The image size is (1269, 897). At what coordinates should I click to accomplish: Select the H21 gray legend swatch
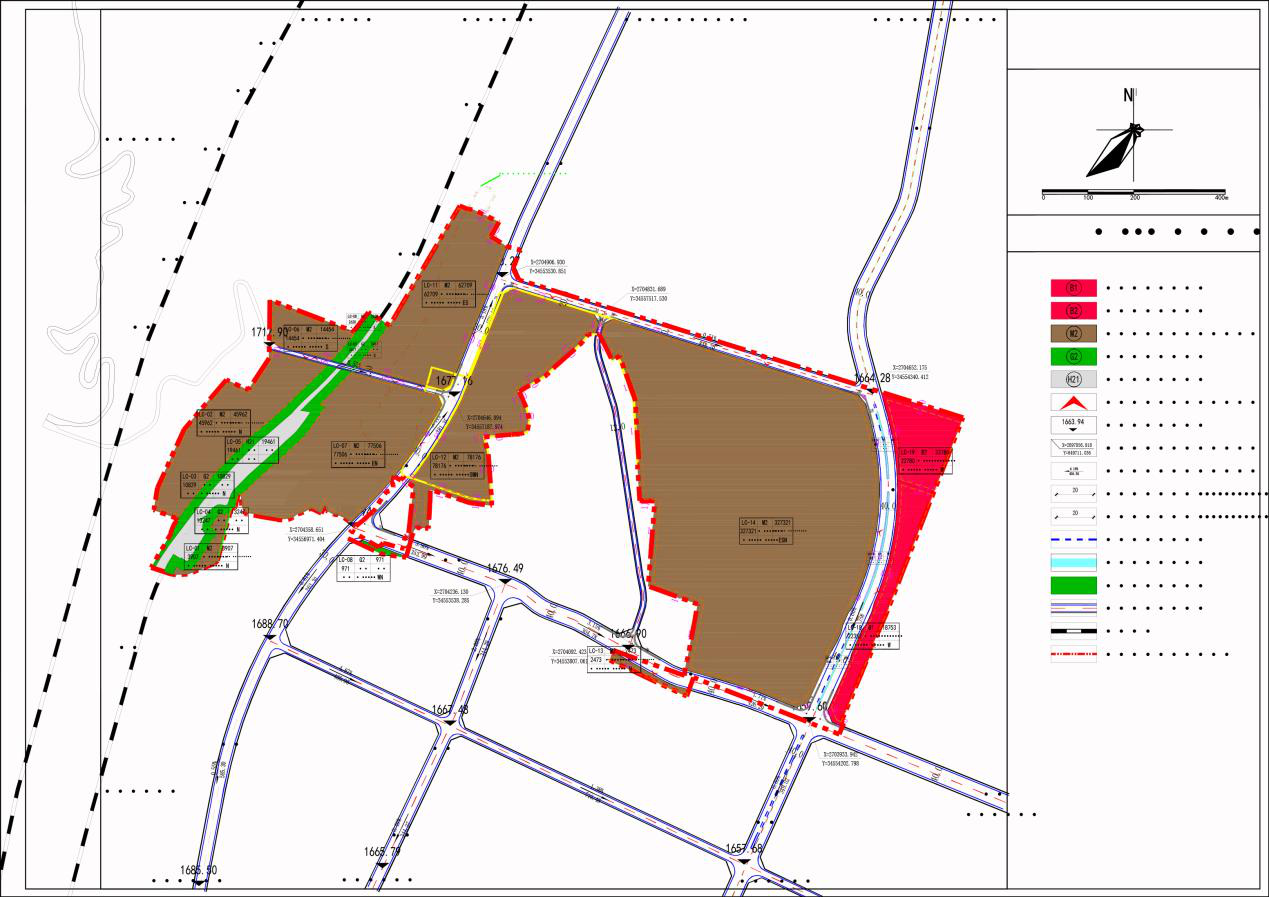(x=1073, y=380)
